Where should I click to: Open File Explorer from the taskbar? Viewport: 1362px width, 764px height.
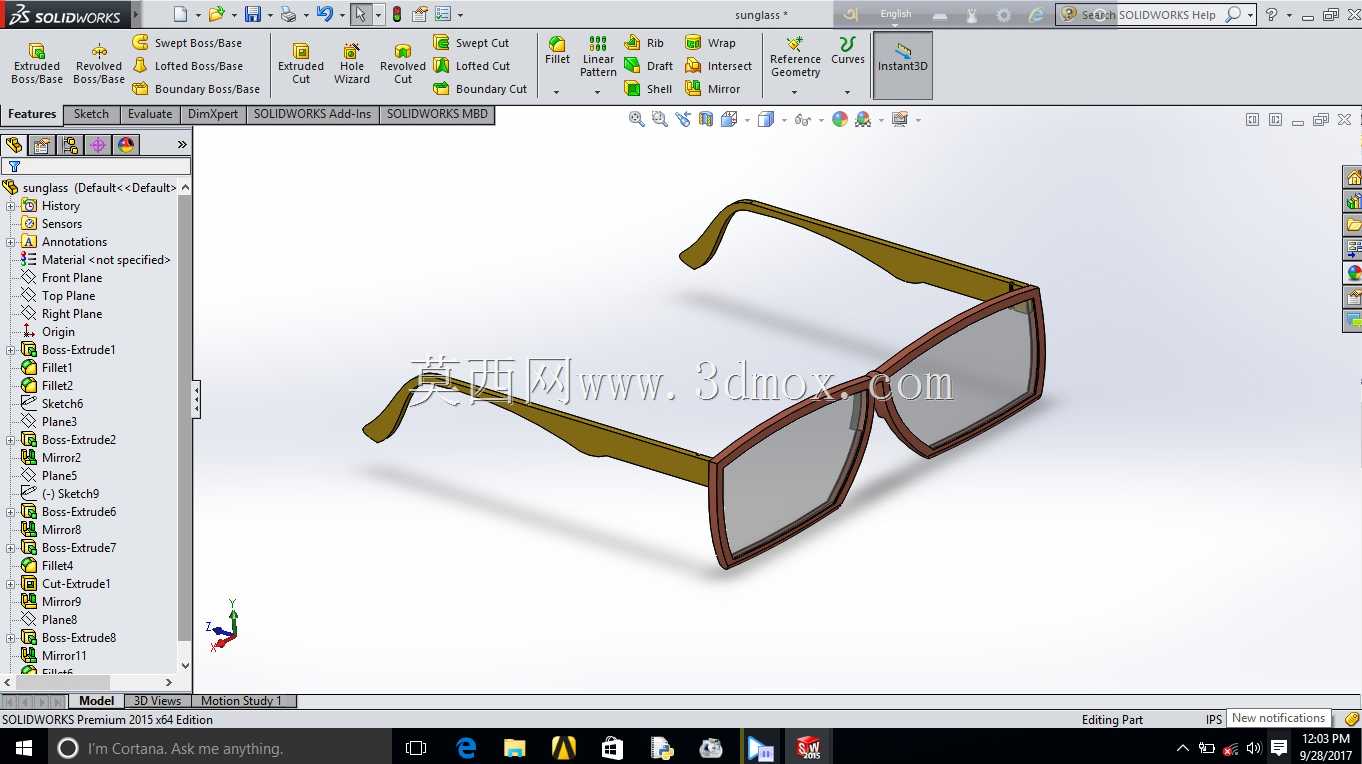tap(515, 748)
